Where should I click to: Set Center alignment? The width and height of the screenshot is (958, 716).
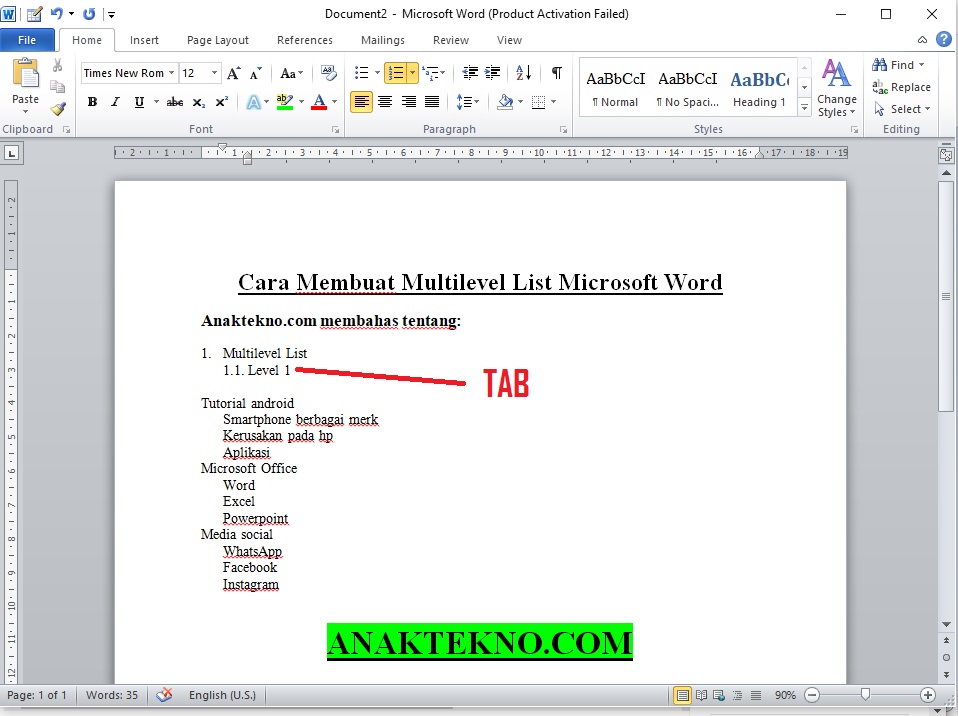[x=385, y=102]
